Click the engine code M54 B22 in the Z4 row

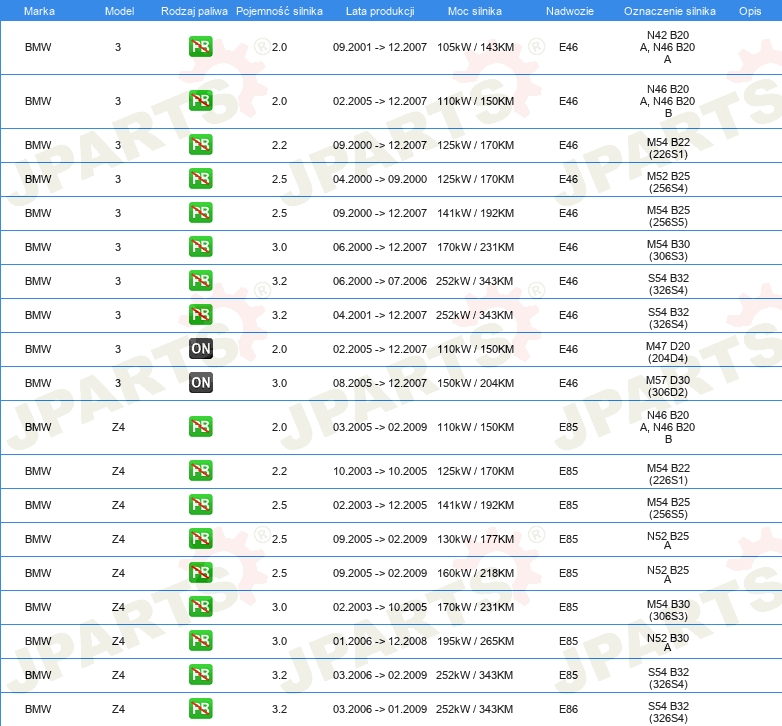pos(667,471)
